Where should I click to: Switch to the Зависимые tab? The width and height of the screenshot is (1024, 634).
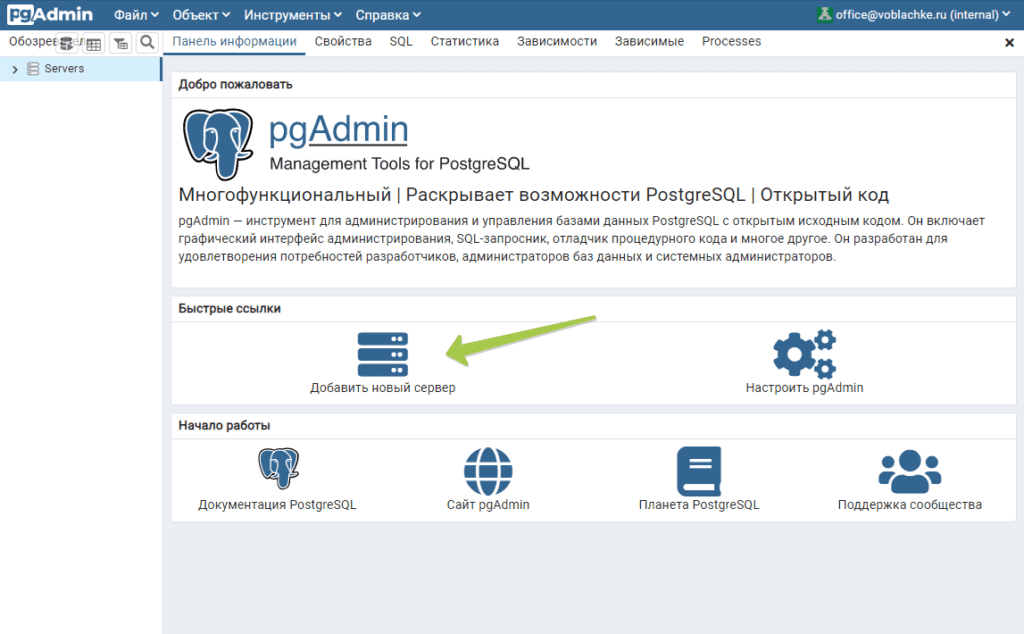[649, 41]
